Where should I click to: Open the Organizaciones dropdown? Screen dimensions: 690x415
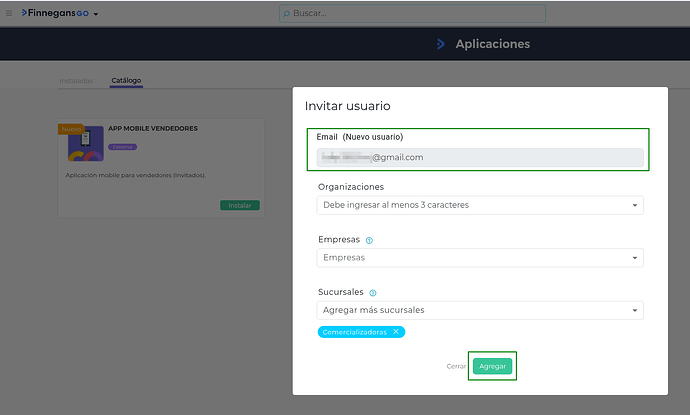480,205
